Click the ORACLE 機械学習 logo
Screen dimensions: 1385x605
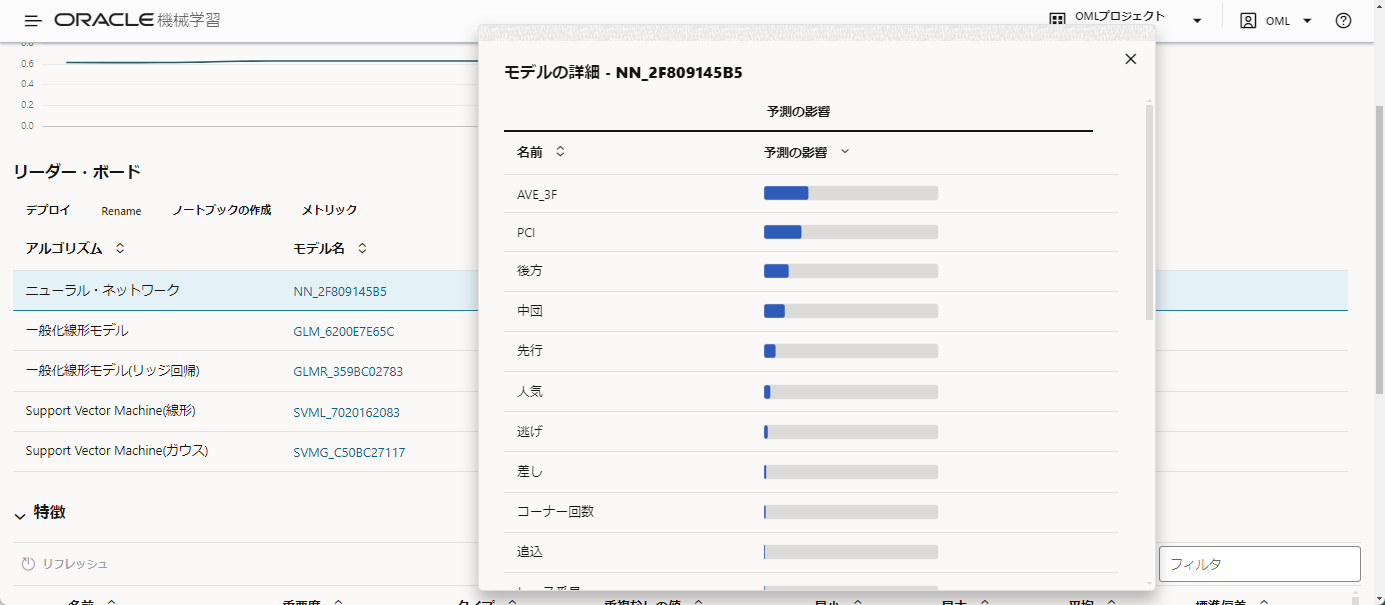click(x=137, y=20)
